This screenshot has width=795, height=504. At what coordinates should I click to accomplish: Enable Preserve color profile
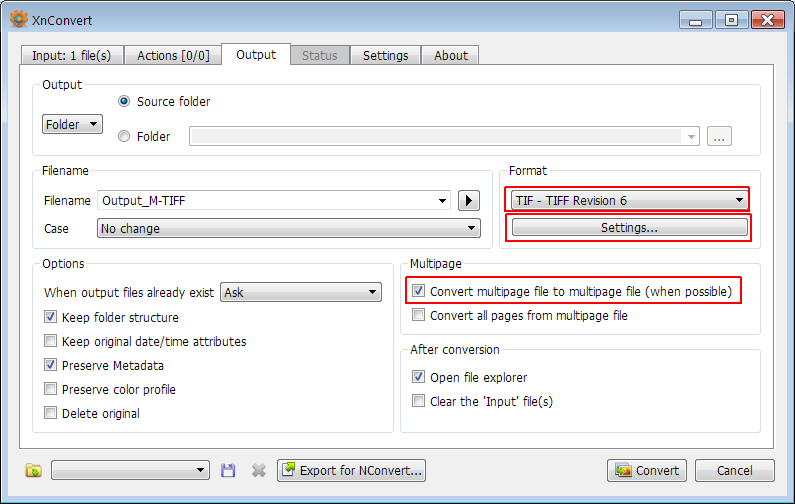[x=50, y=389]
